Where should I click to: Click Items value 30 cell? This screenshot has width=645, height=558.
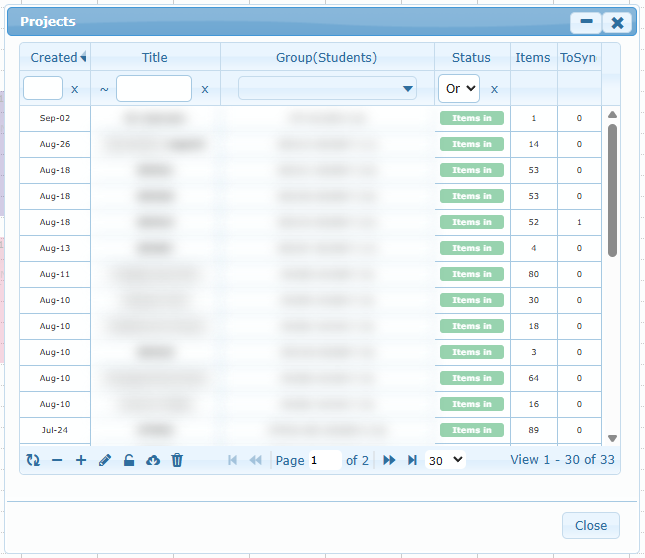pos(534,300)
